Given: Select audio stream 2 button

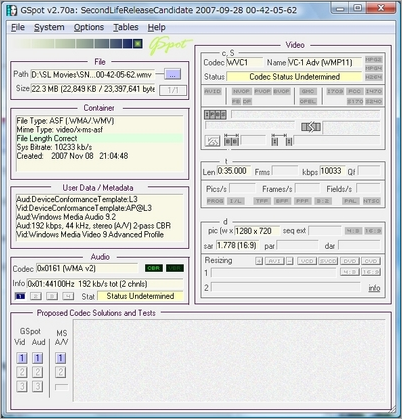Looking at the screenshot, I should 36,296.
